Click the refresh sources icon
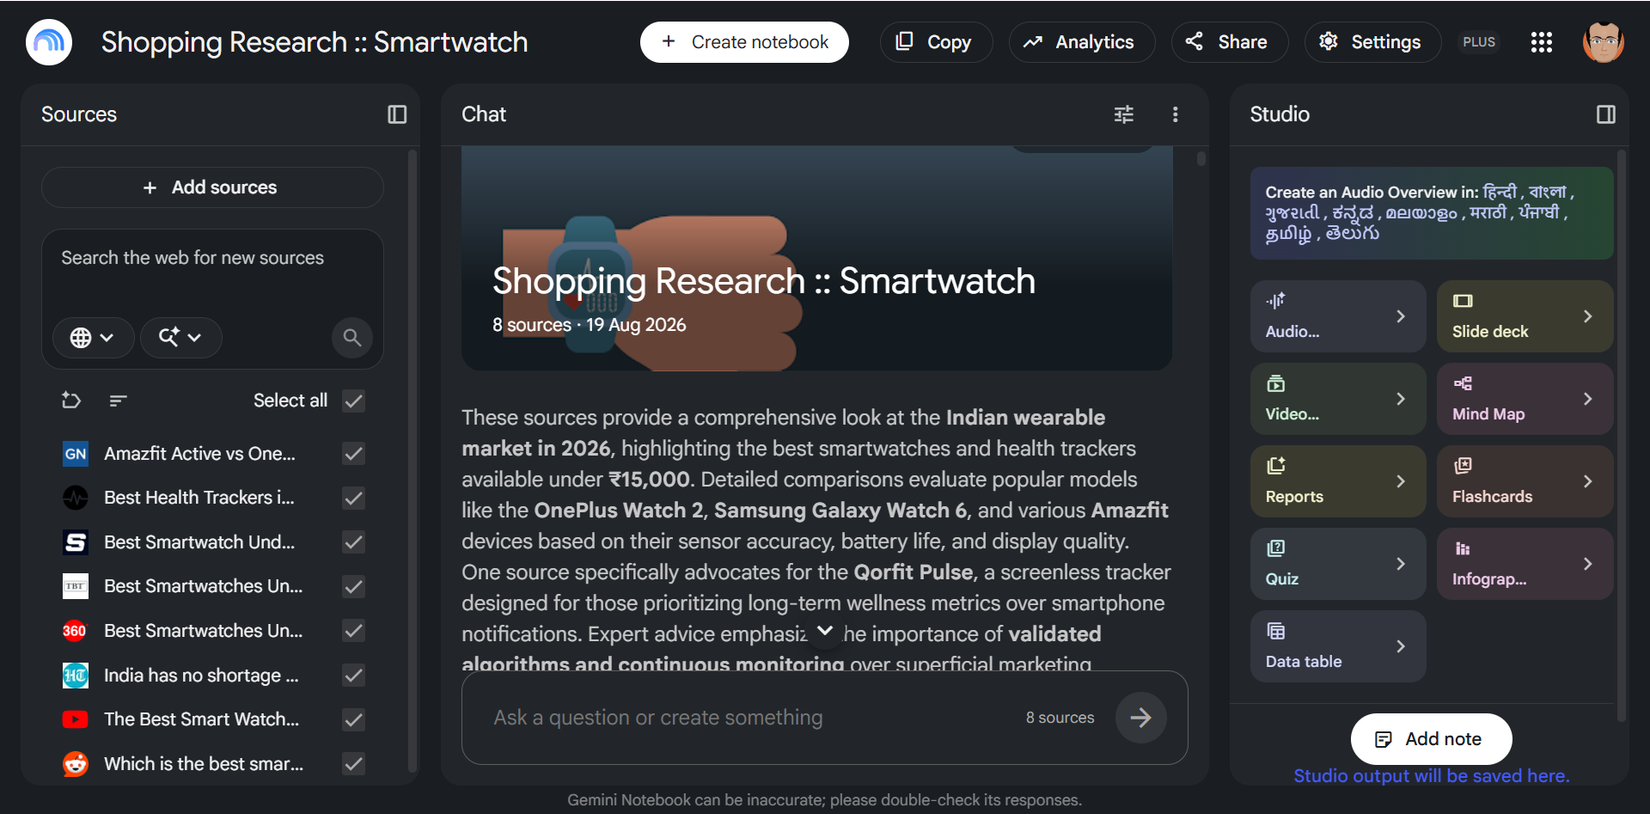Screen dimensions: 1650x814 (71, 400)
